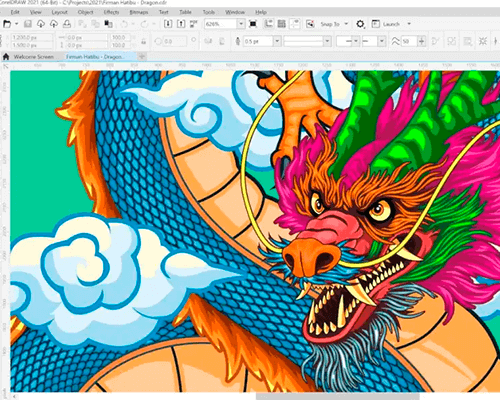Click the Cut icon in the toolbar

coord(82,24)
